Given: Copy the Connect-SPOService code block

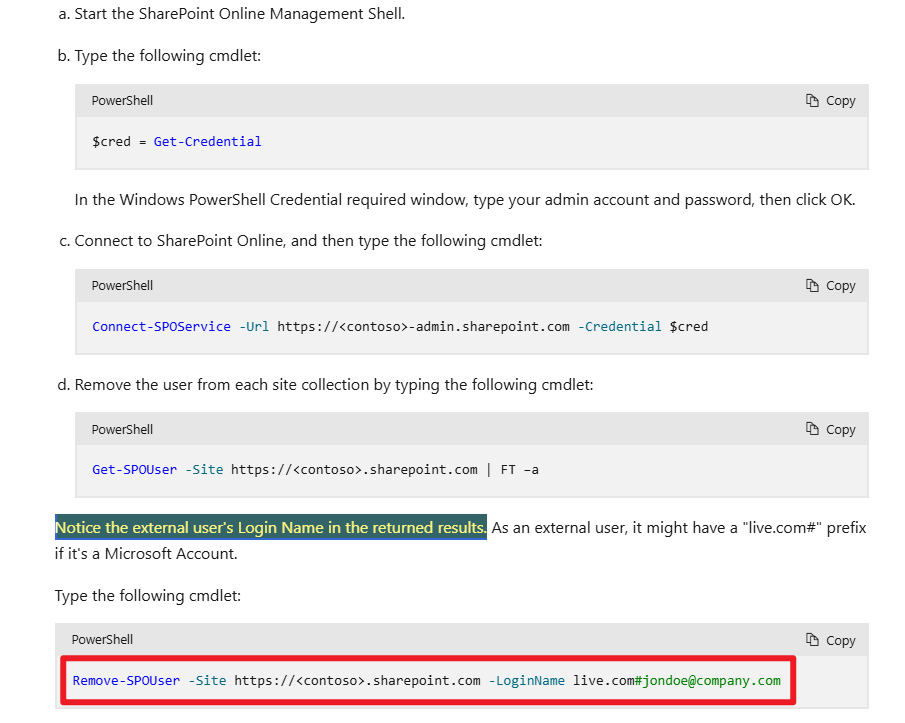Looking at the screenshot, I should pyautogui.click(x=831, y=286).
